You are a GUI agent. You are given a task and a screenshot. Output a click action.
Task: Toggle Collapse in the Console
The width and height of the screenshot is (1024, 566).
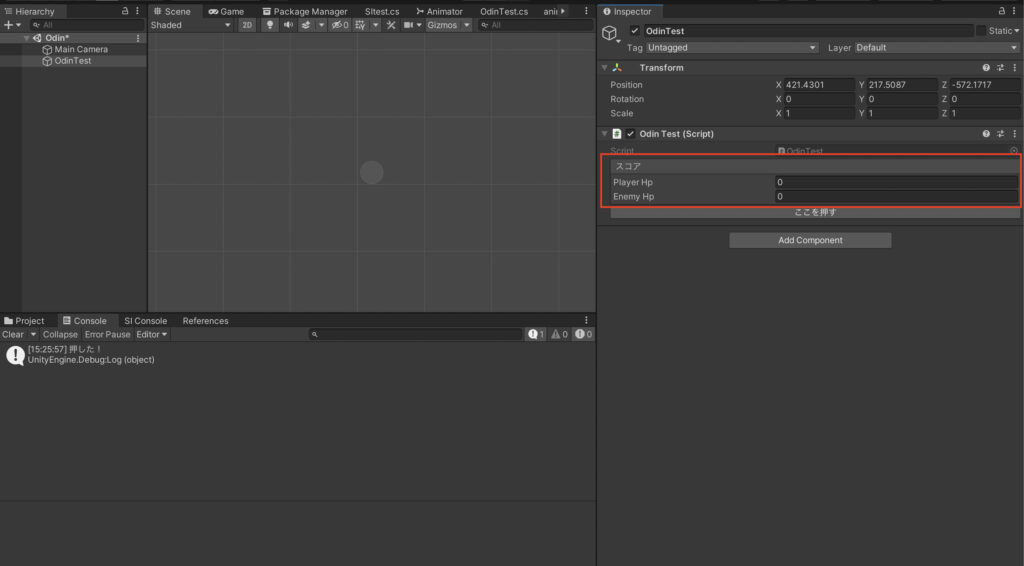(60, 334)
